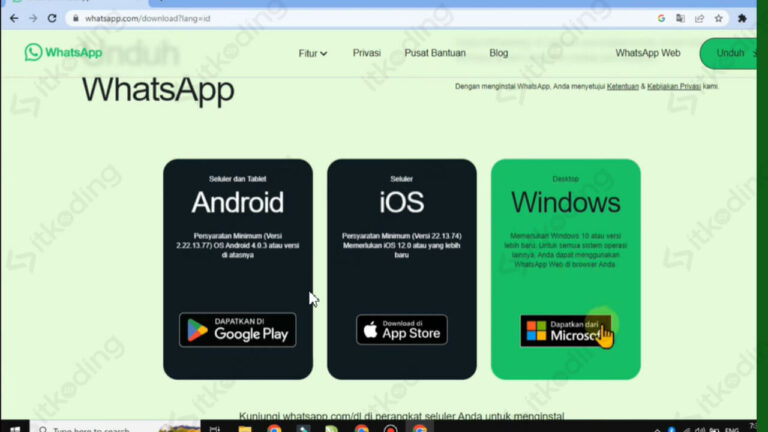Open the Windows Start button
The width and height of the screenshot is (768, 432).
(15, 429)
